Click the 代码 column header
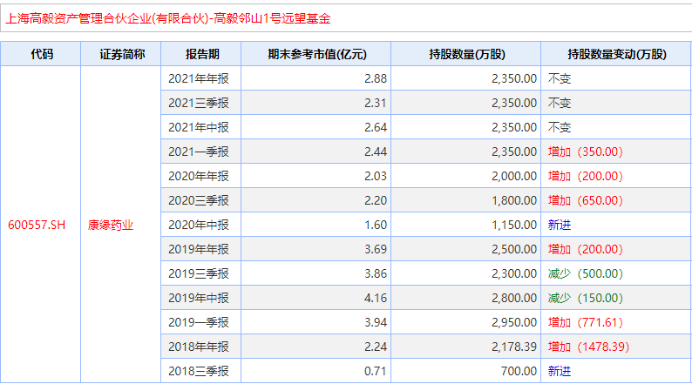 tap(41, 54)
